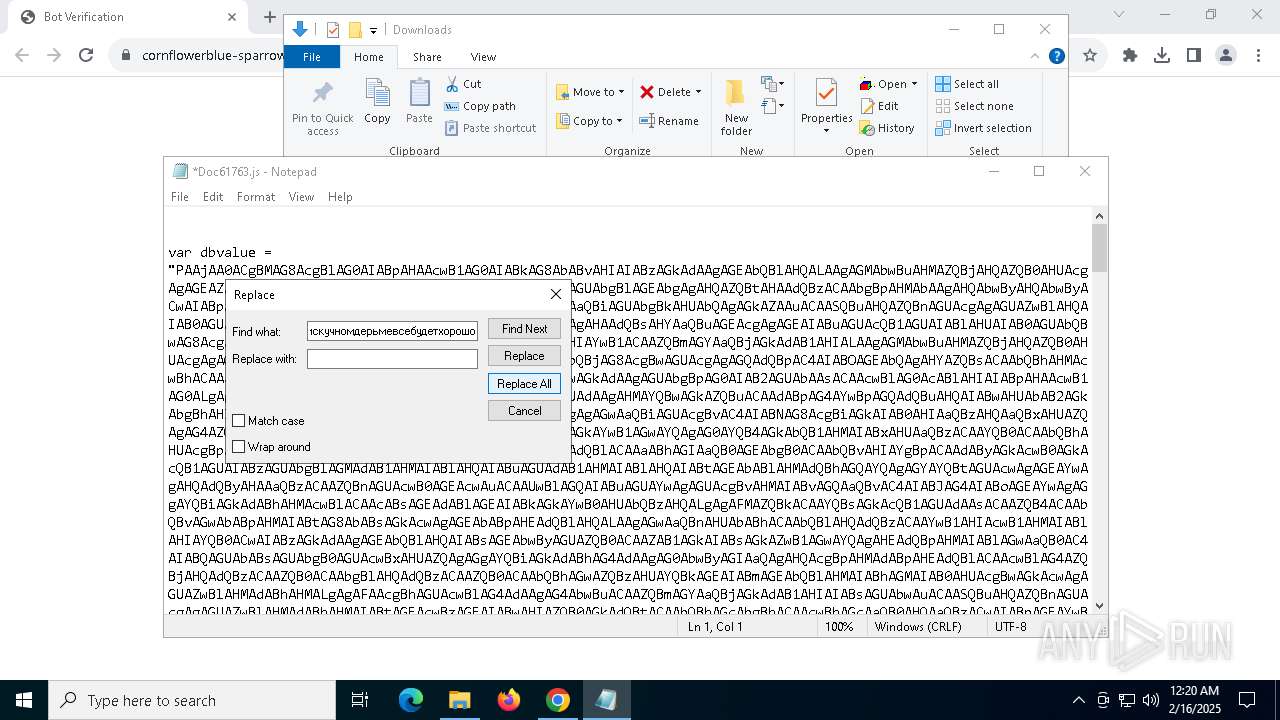Show hidden tray icons chevron
The height and width of the screenshot is (720, 1280).
1078,700
